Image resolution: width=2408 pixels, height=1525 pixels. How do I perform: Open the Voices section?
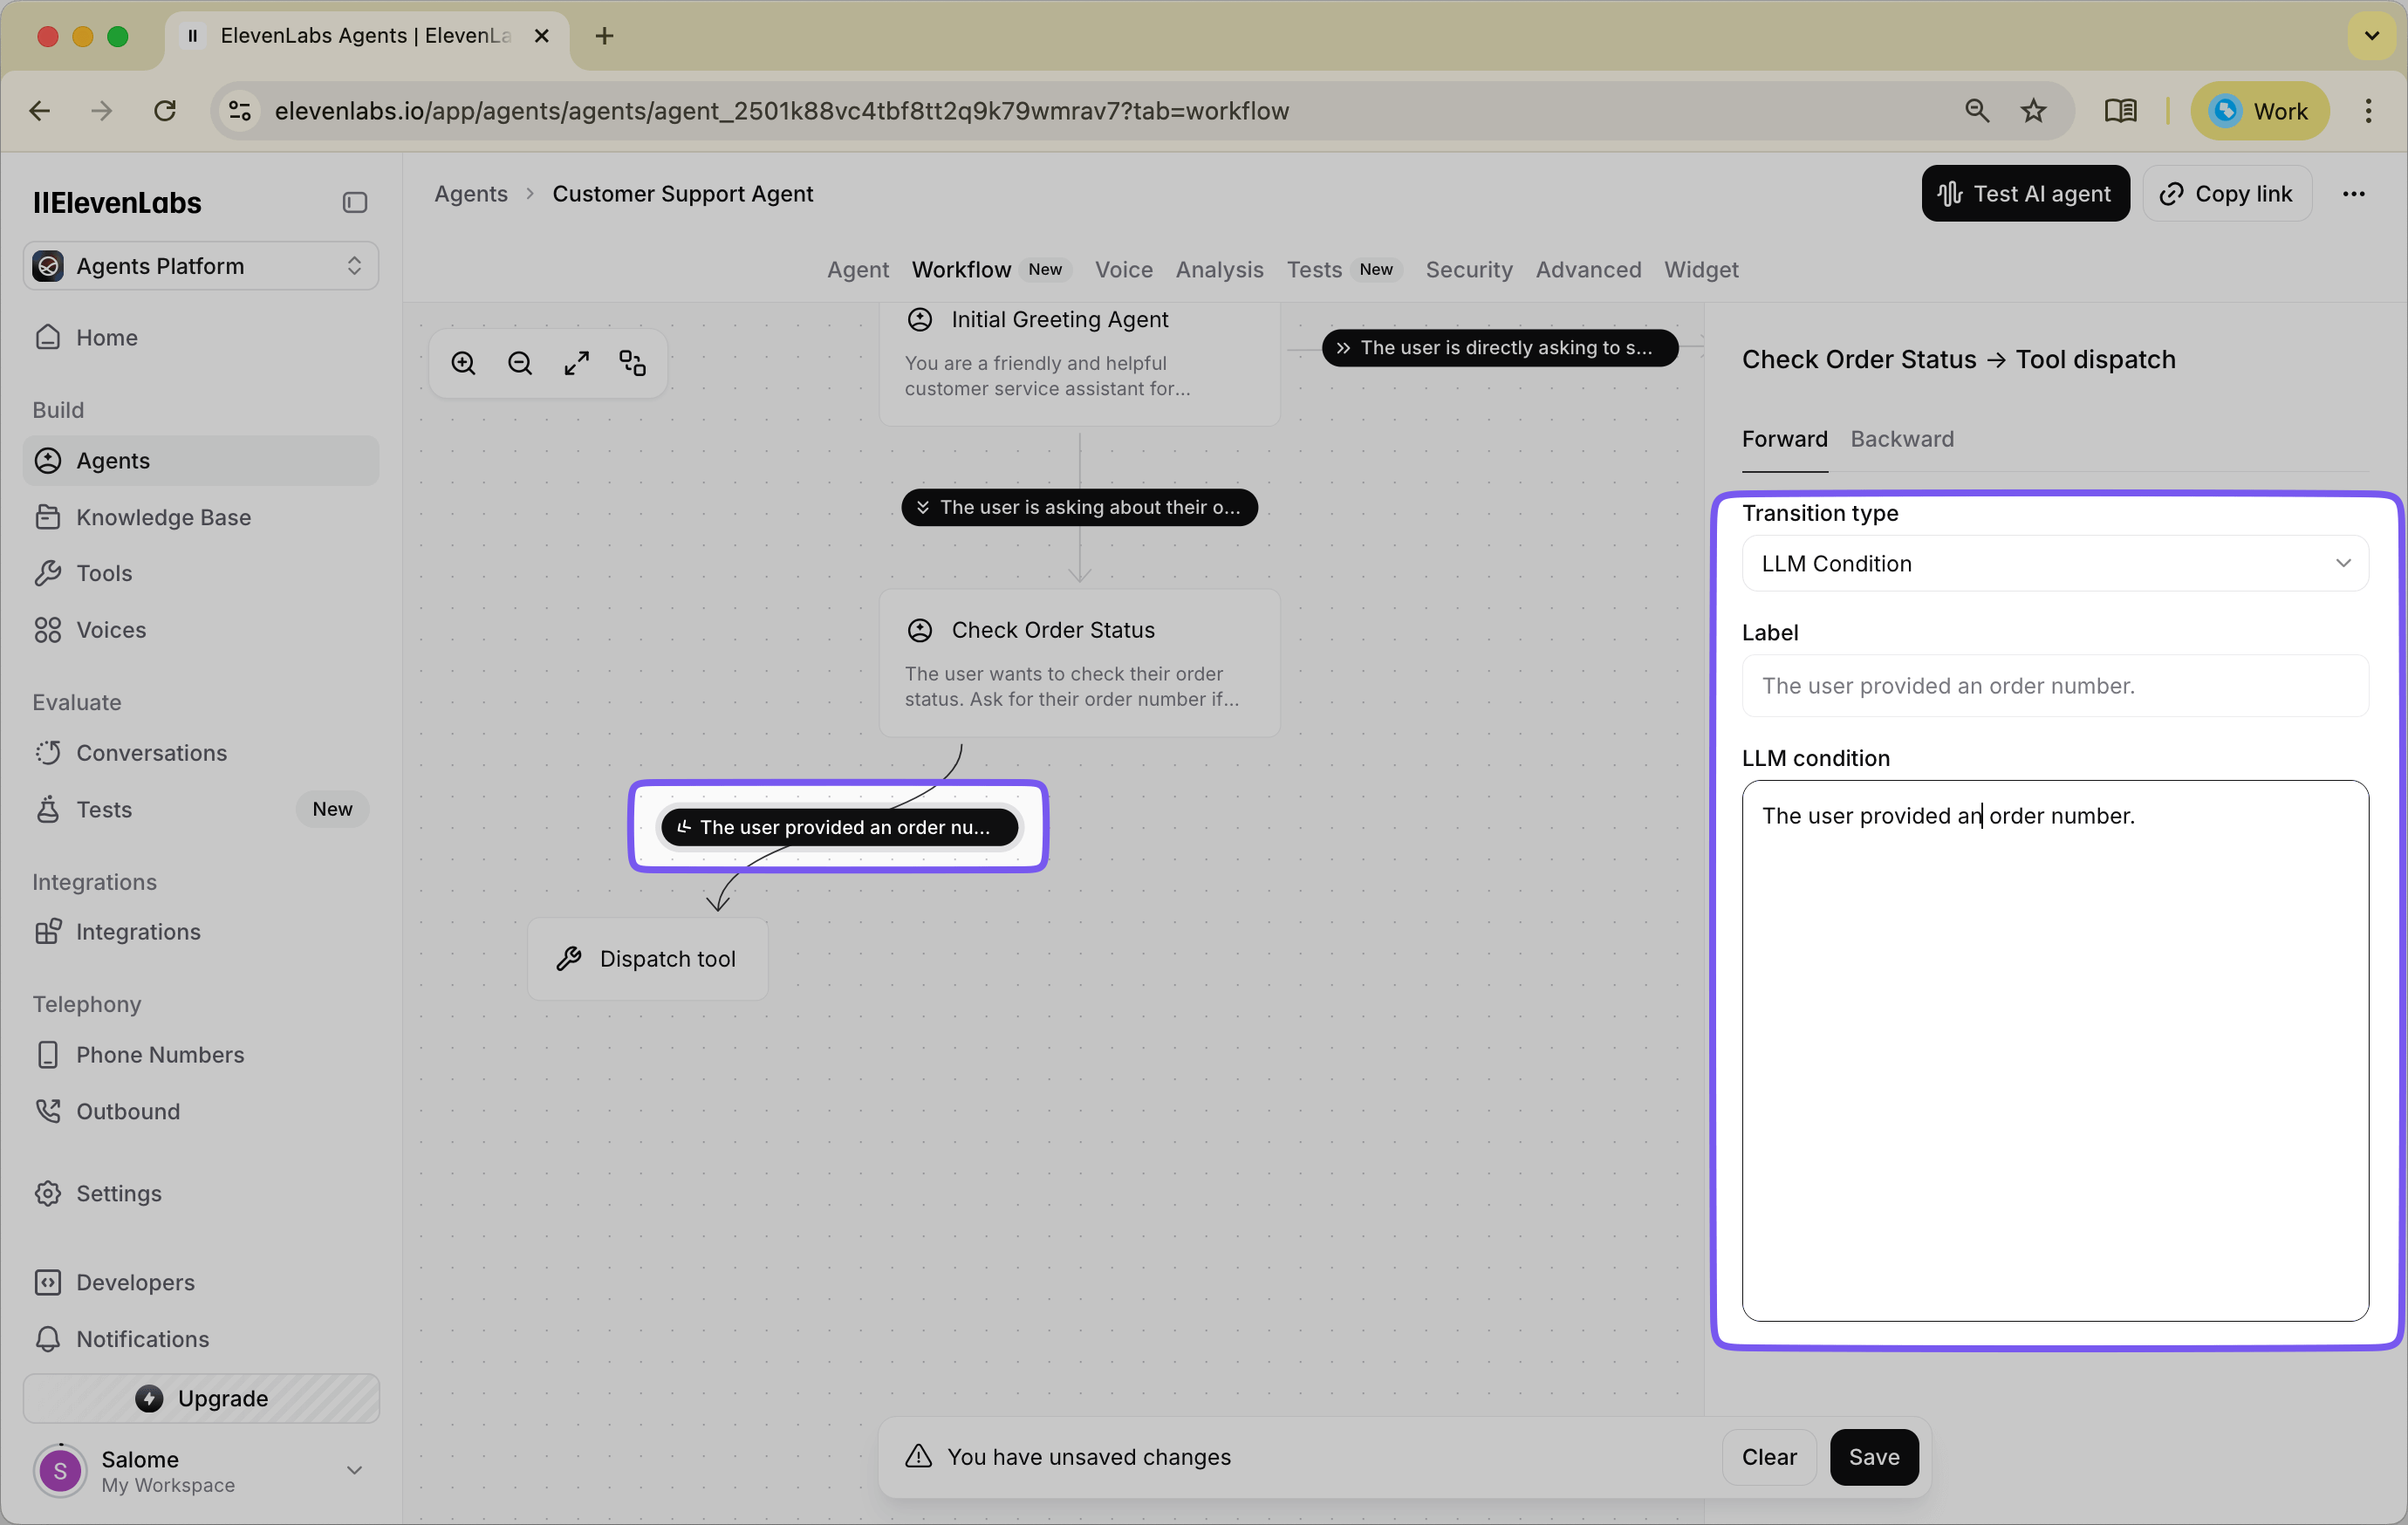click(111, 630)
